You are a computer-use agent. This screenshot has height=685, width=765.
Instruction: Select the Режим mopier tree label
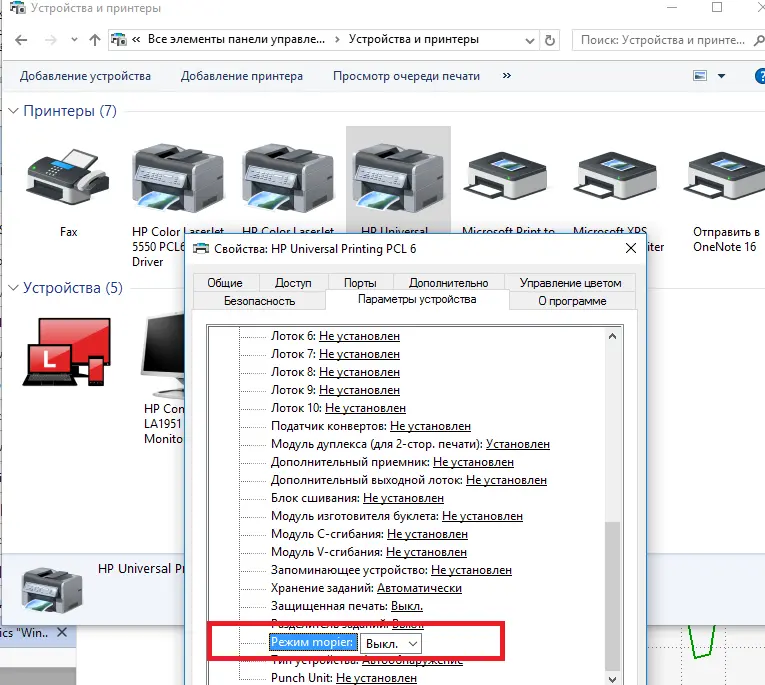(x=313, y=643)
